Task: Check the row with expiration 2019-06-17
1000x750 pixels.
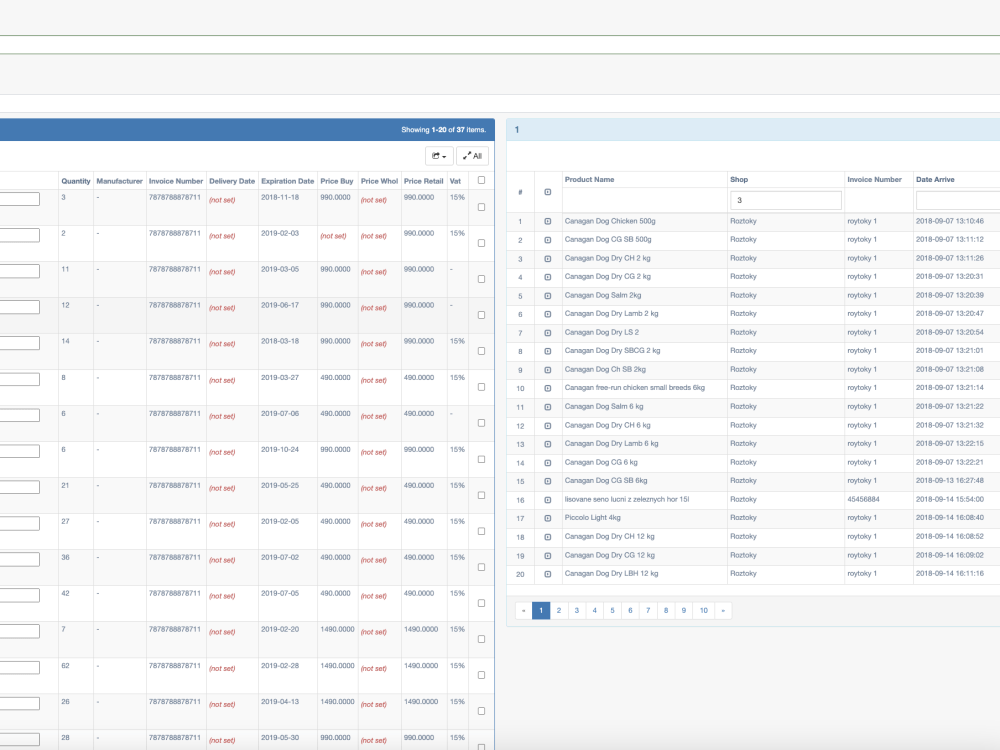Action: coord(482,315)
